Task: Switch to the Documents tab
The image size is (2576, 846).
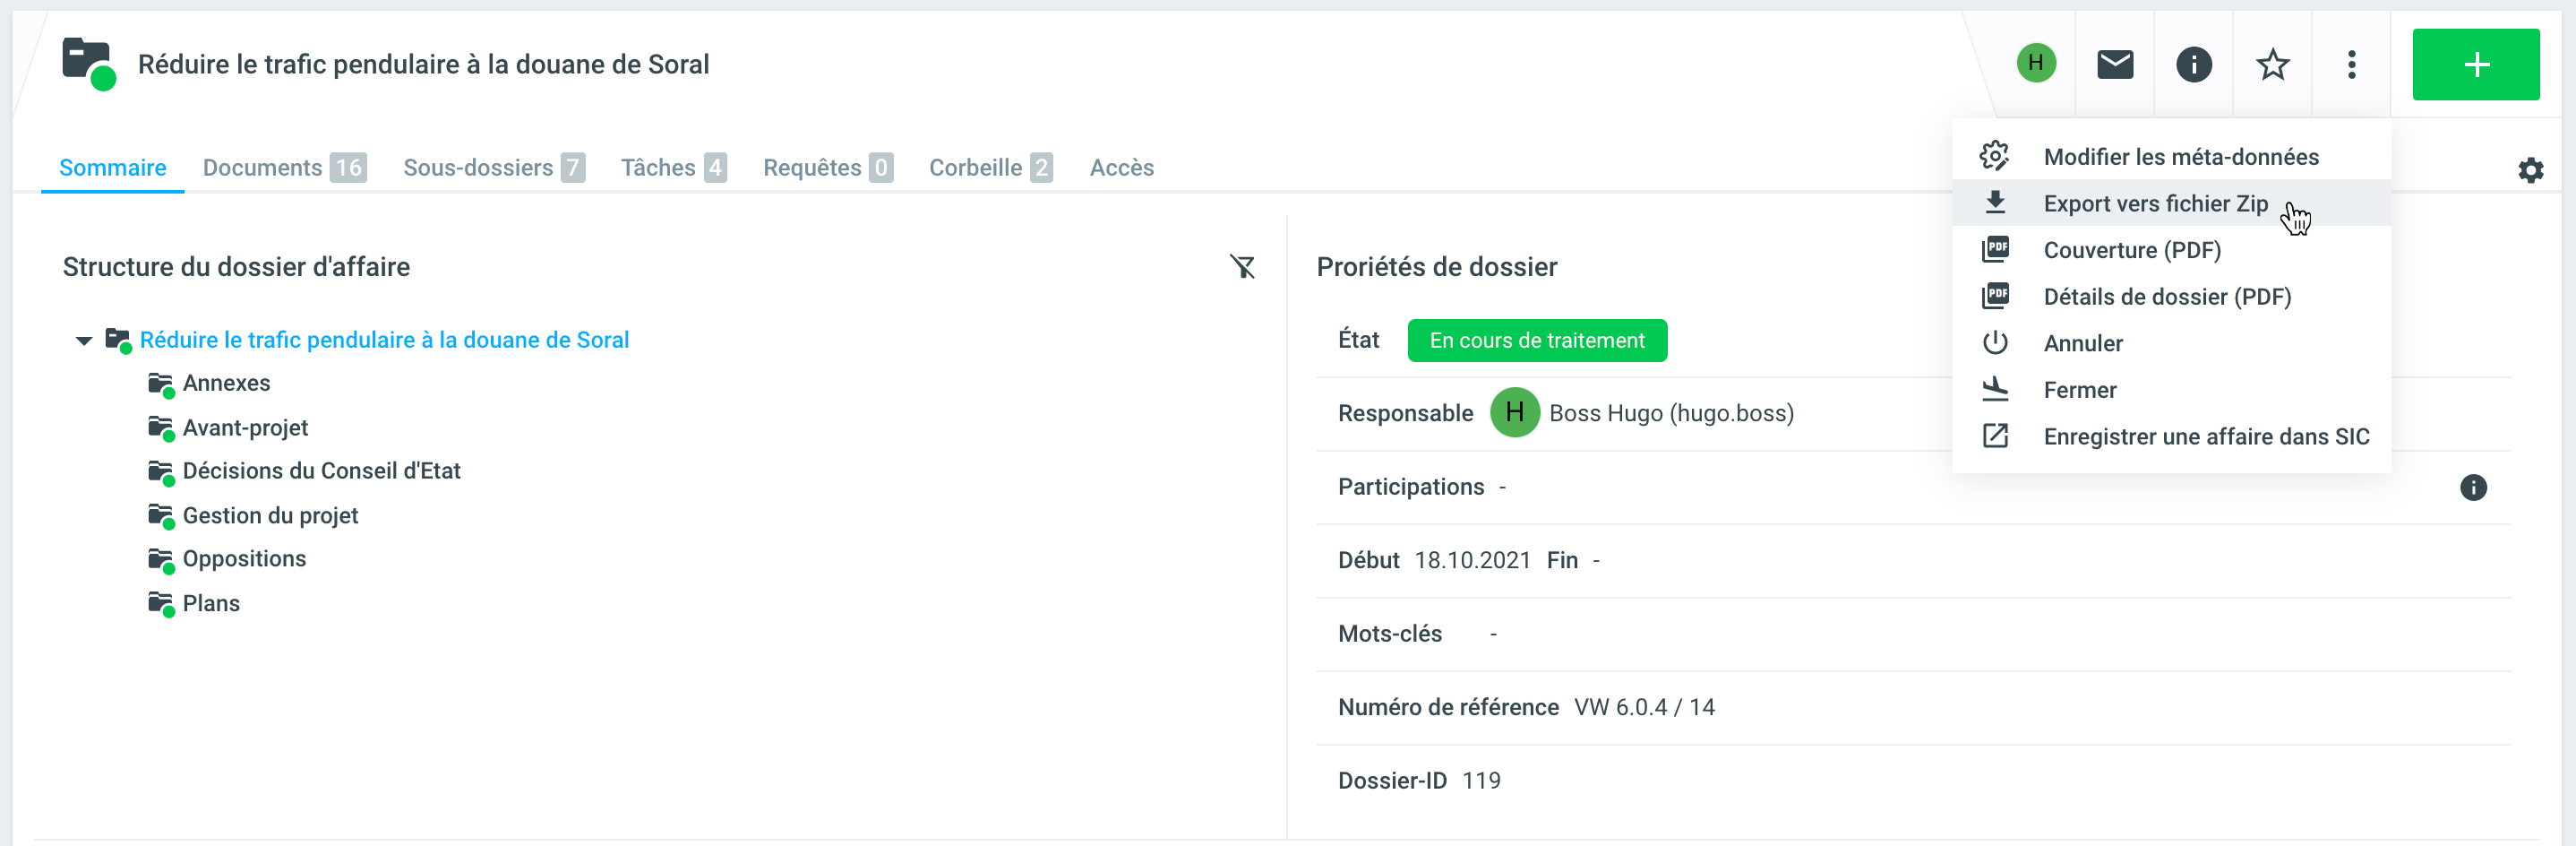Action: [283, 168]
